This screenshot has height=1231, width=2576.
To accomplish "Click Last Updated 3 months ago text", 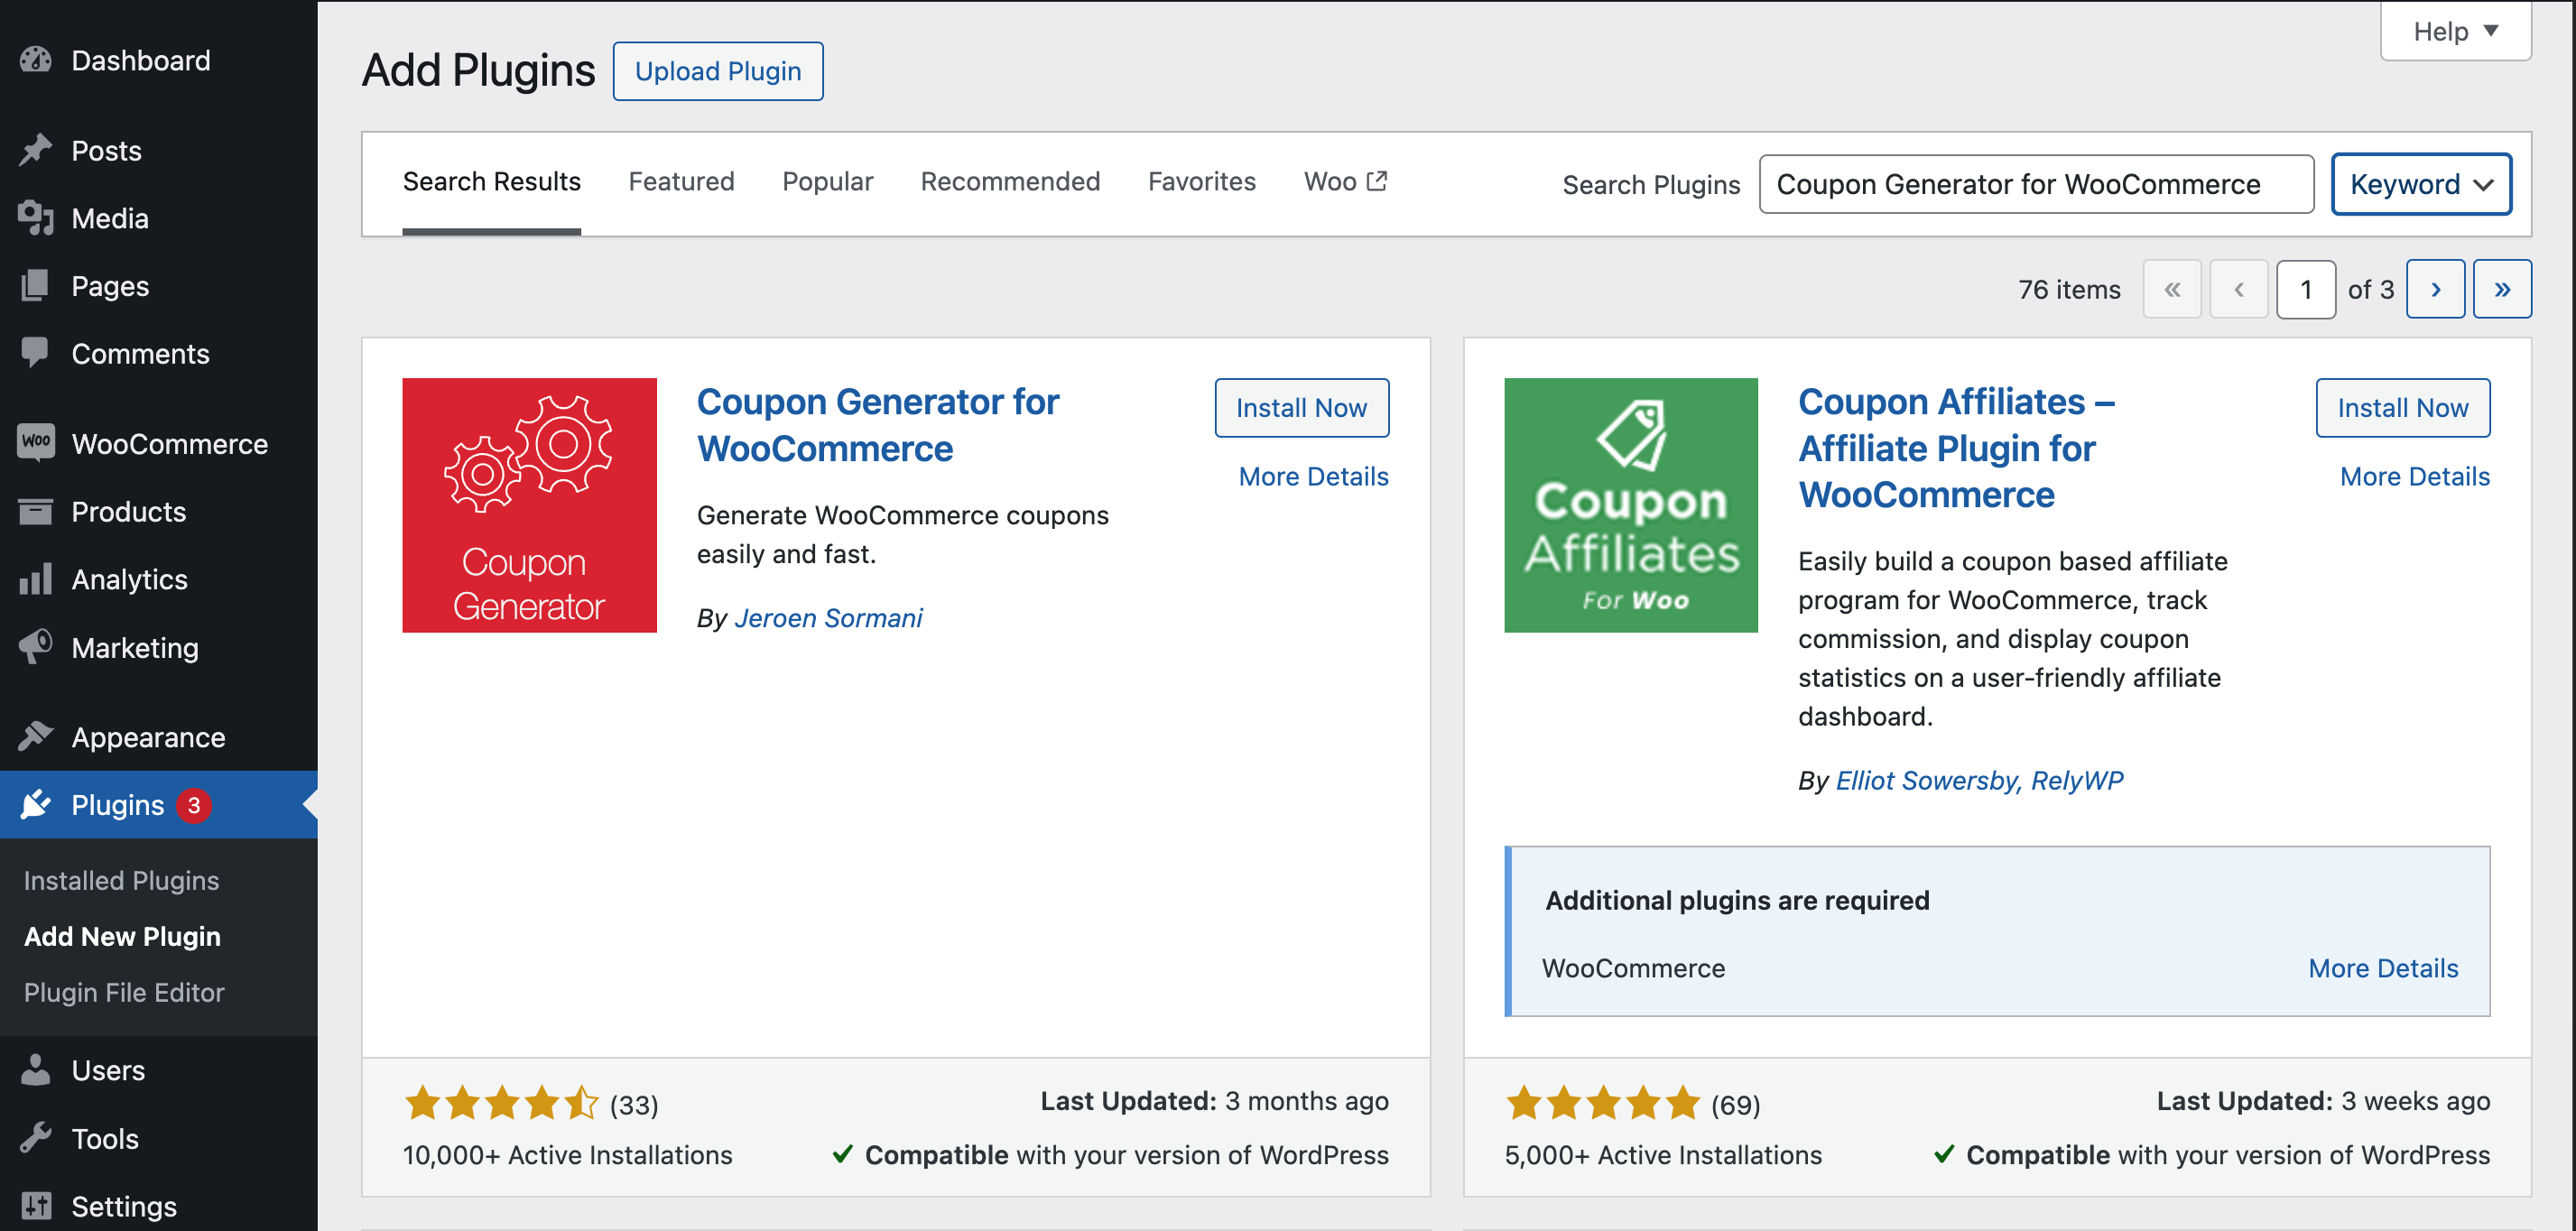I will coord(1214,1101).
